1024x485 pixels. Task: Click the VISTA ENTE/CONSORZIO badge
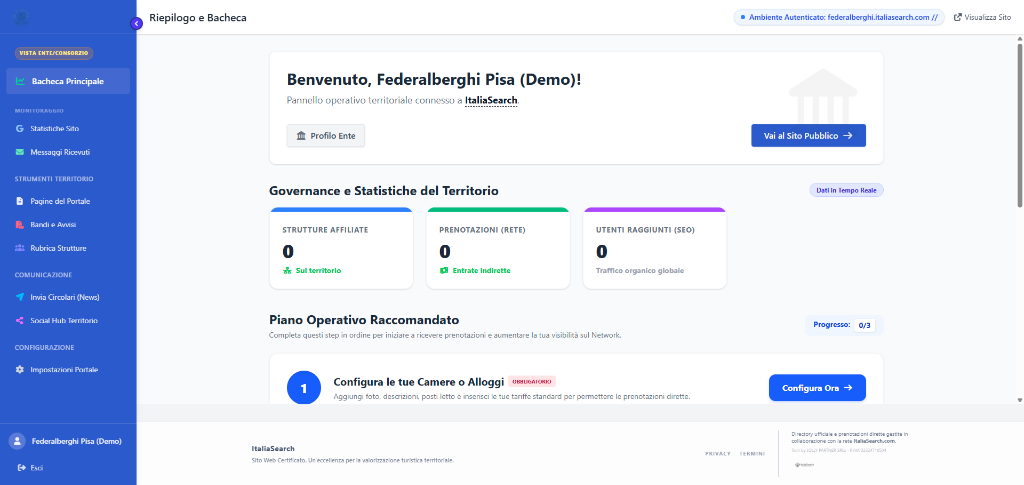pyautogui.click(x=54, y=53)
